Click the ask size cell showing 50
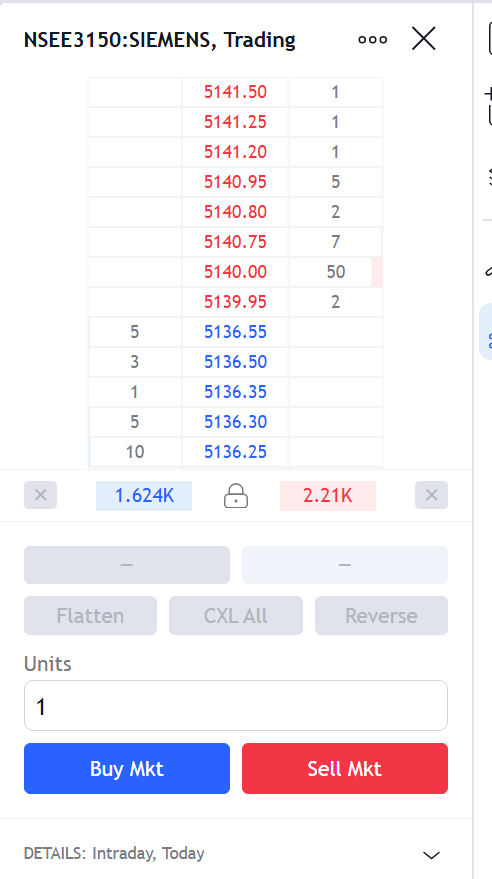This screenshot has height=879, width=492. coord(336,272)
